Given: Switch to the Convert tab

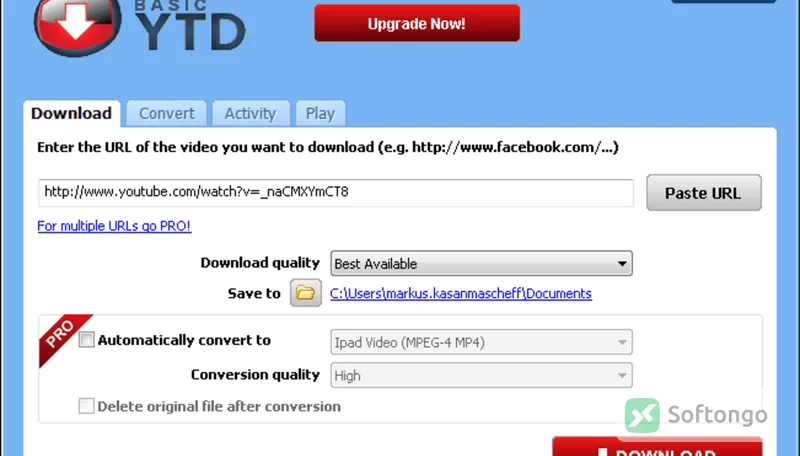Looking at the screenshot, I should [166, 113].
